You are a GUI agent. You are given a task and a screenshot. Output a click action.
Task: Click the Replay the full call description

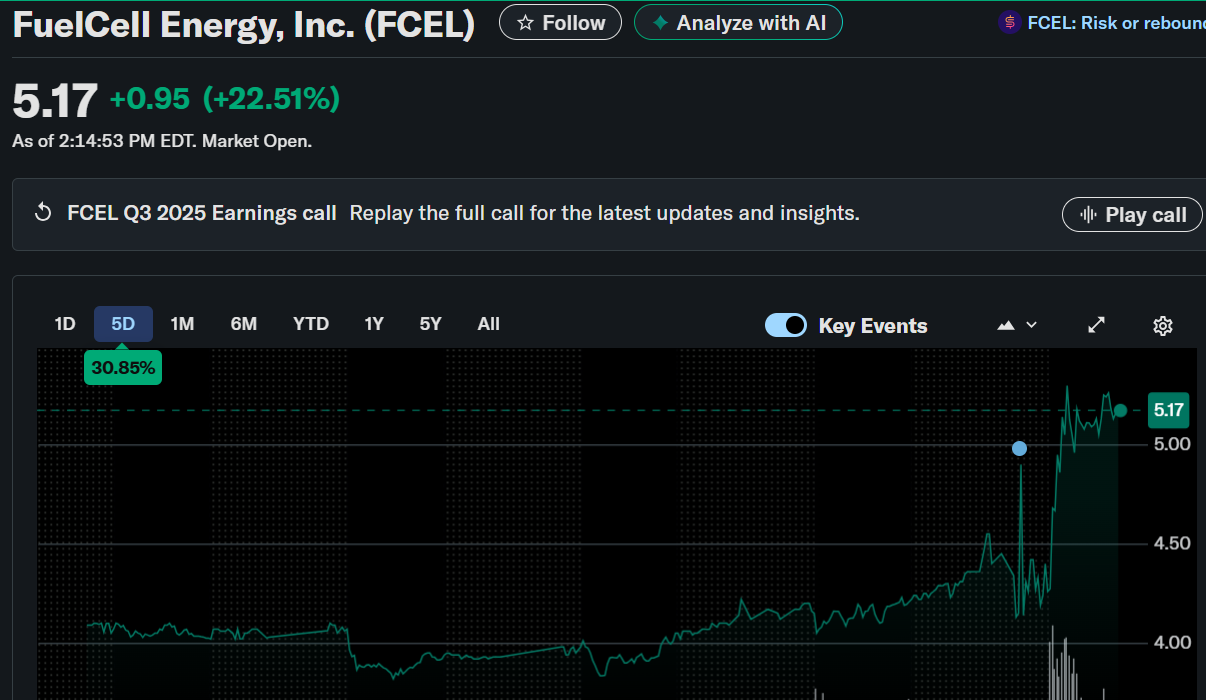pos(604,213)
